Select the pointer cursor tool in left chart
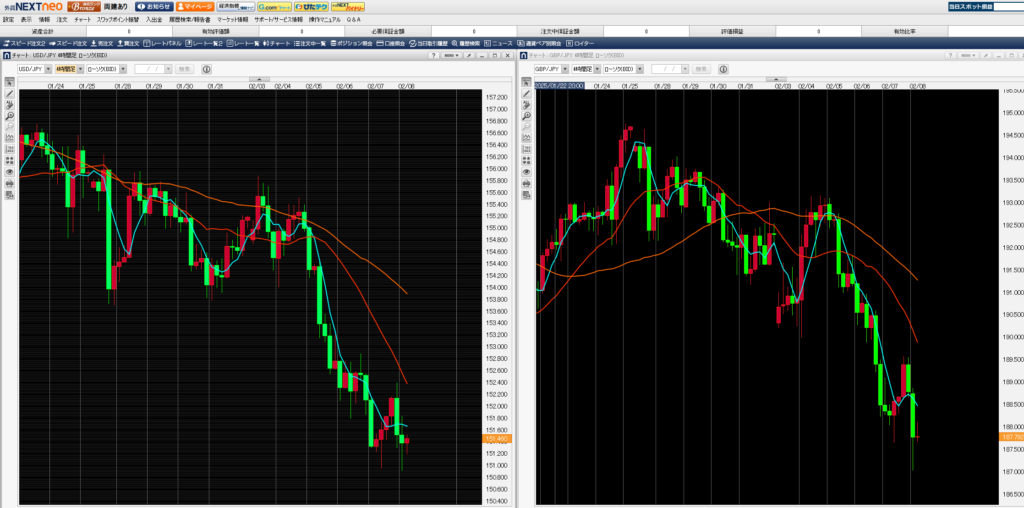Image resolution: width=1024 pixels, height=508 pixels. click(9, 82)
